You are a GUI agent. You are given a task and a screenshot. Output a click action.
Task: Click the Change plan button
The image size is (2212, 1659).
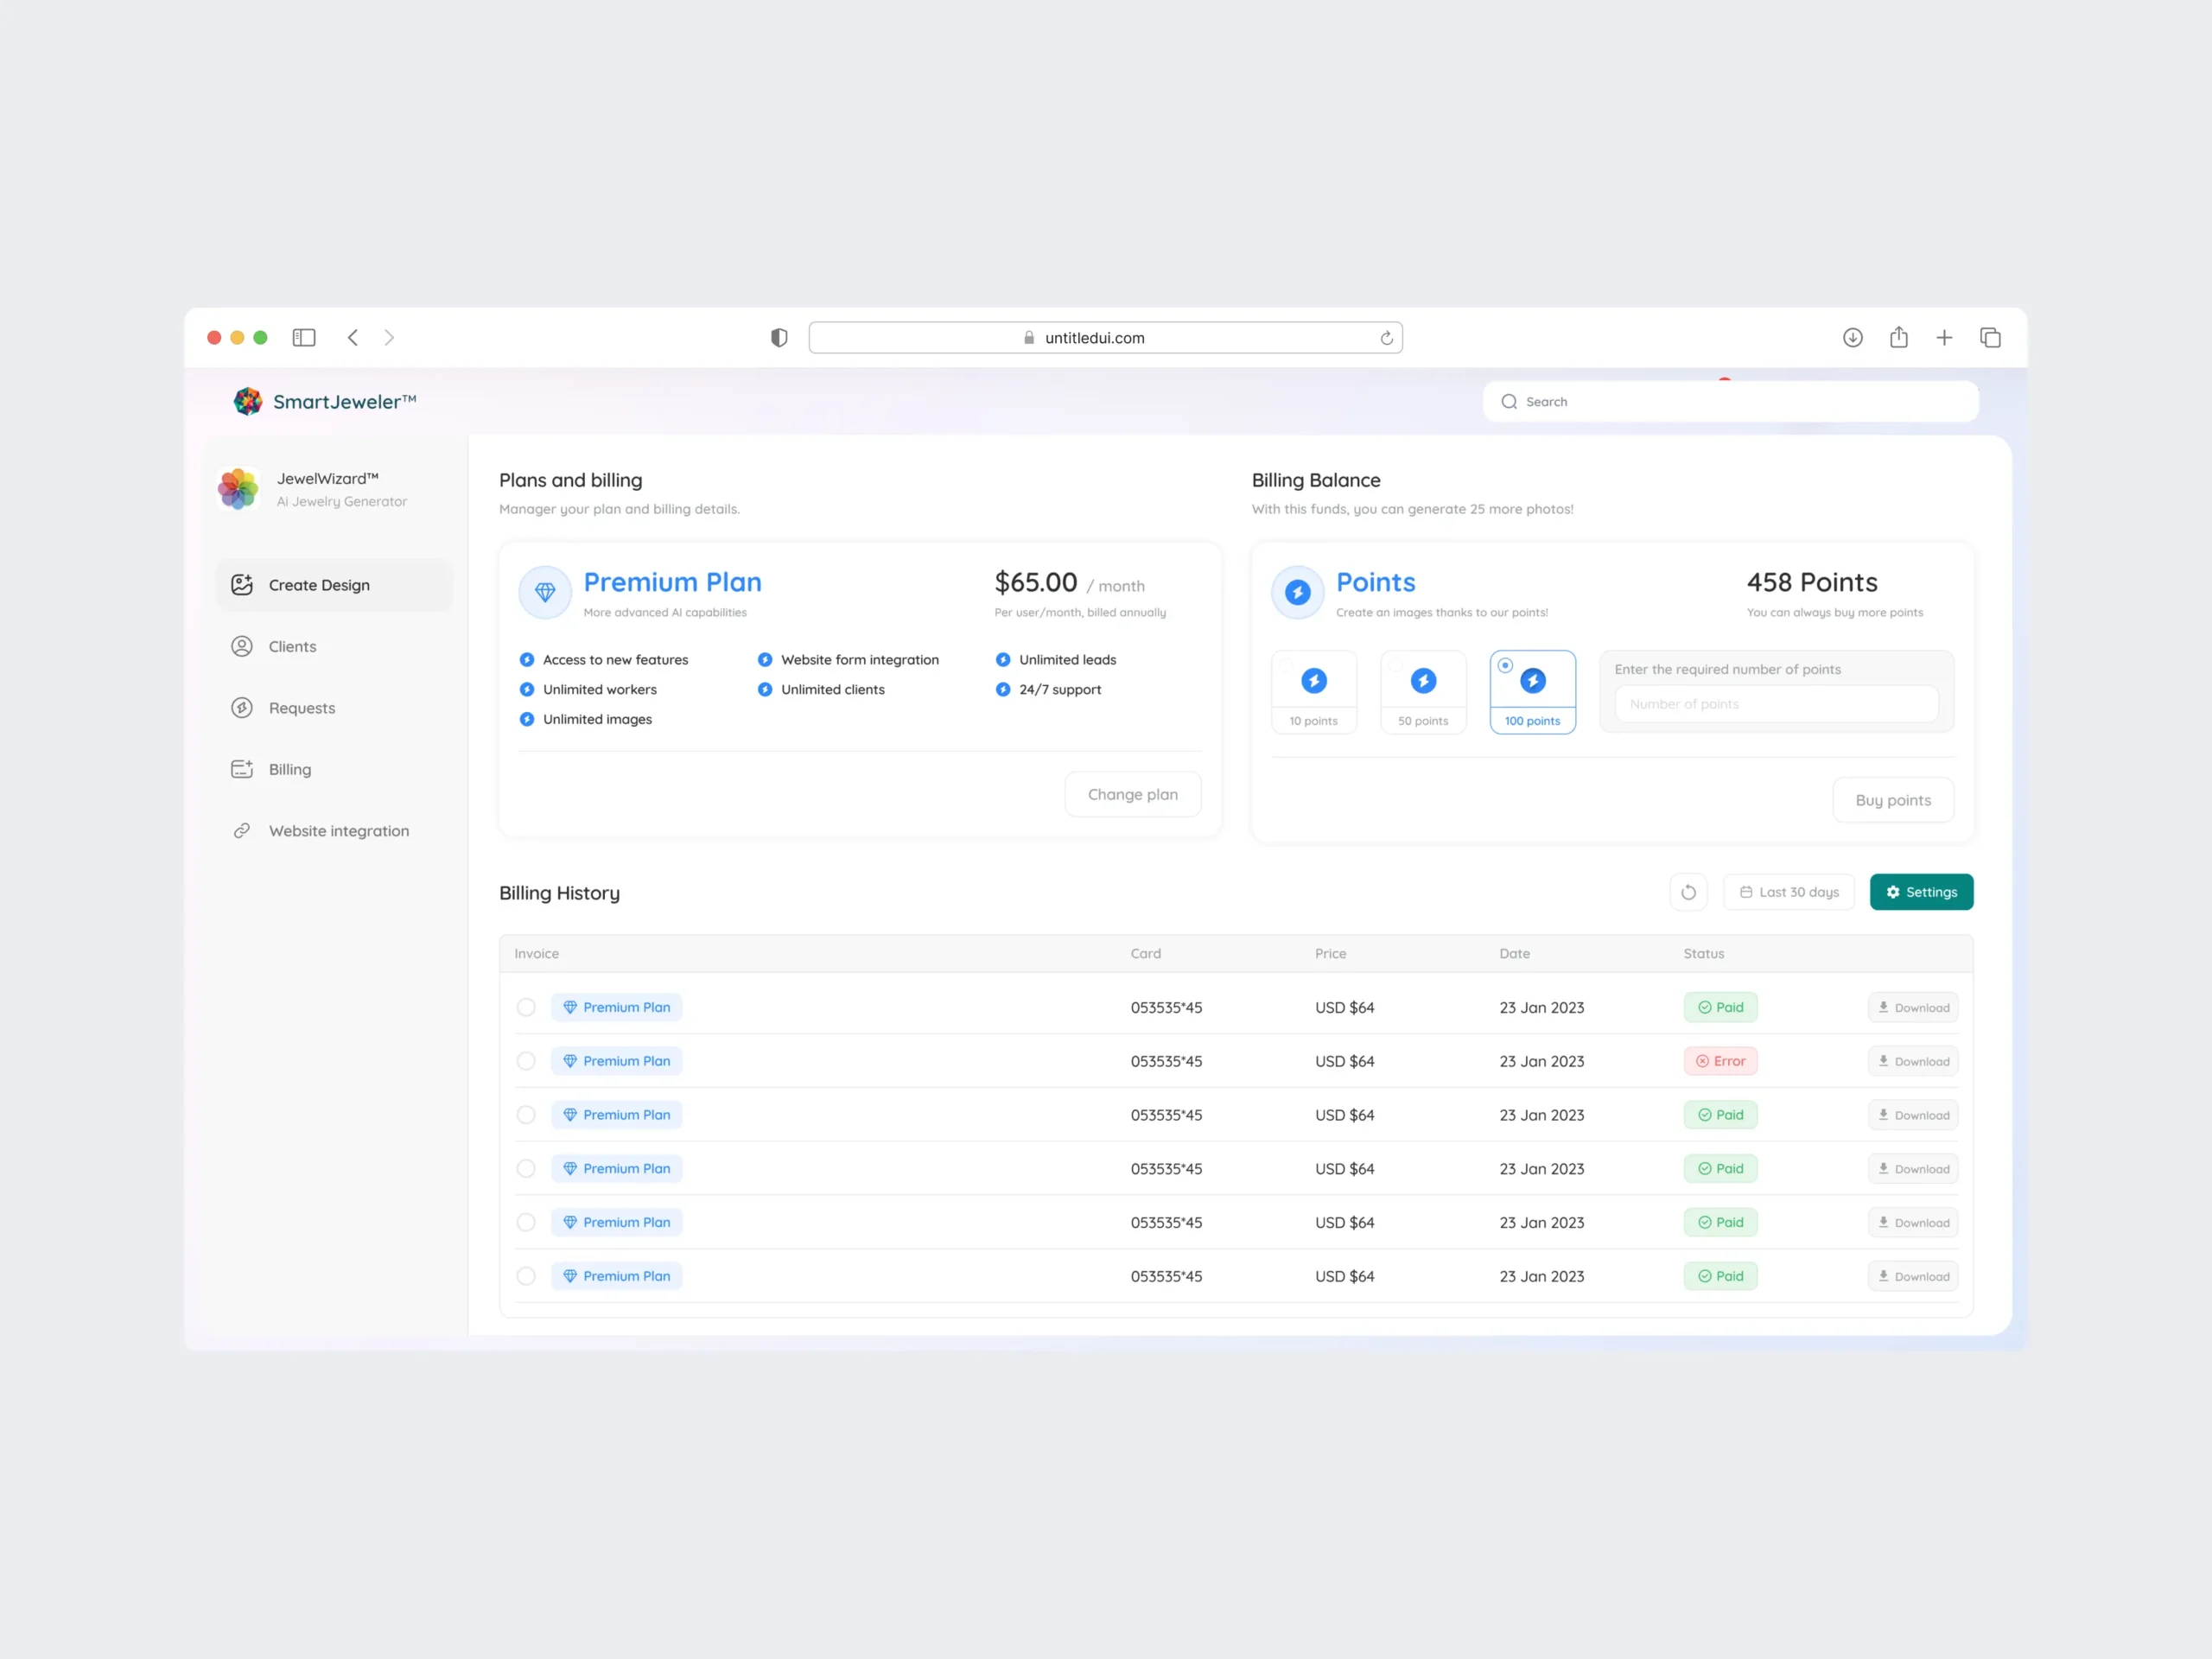1132,794
